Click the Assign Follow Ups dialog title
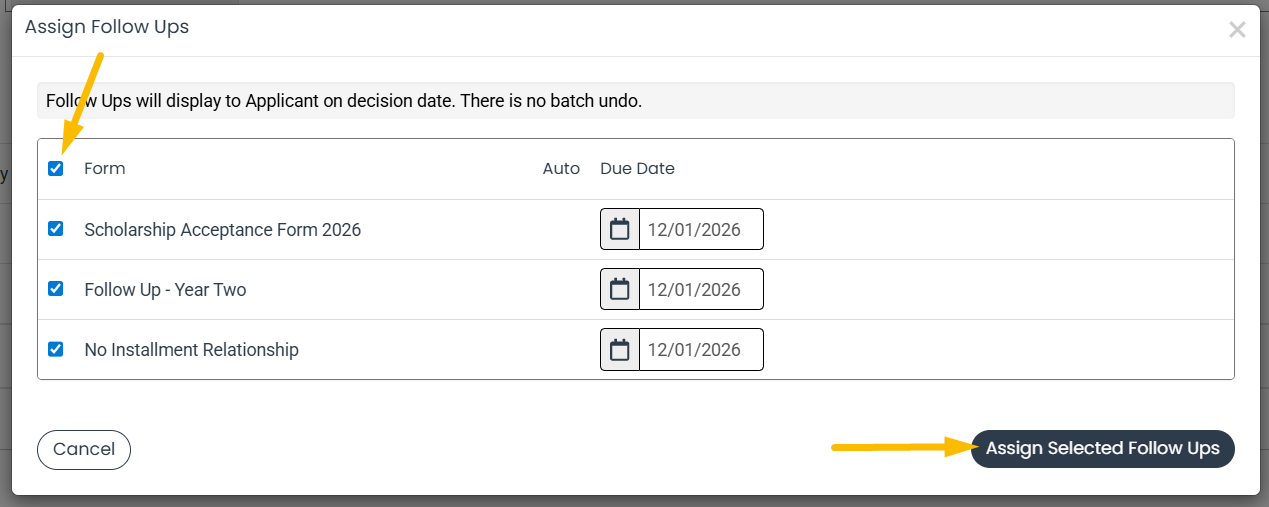 pos(107,27)
